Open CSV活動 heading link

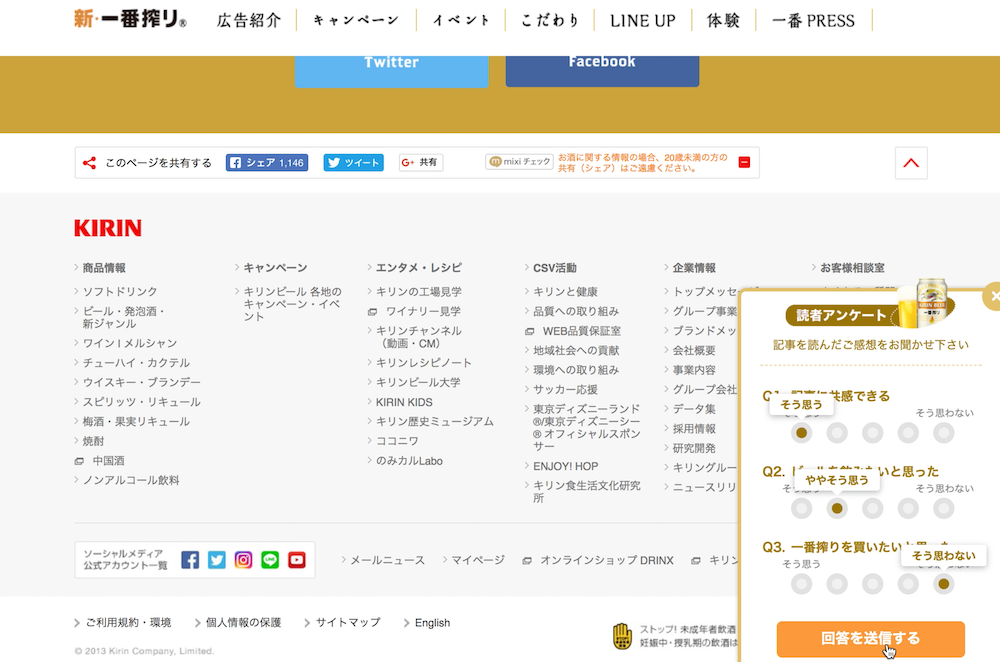coord(555,268)
